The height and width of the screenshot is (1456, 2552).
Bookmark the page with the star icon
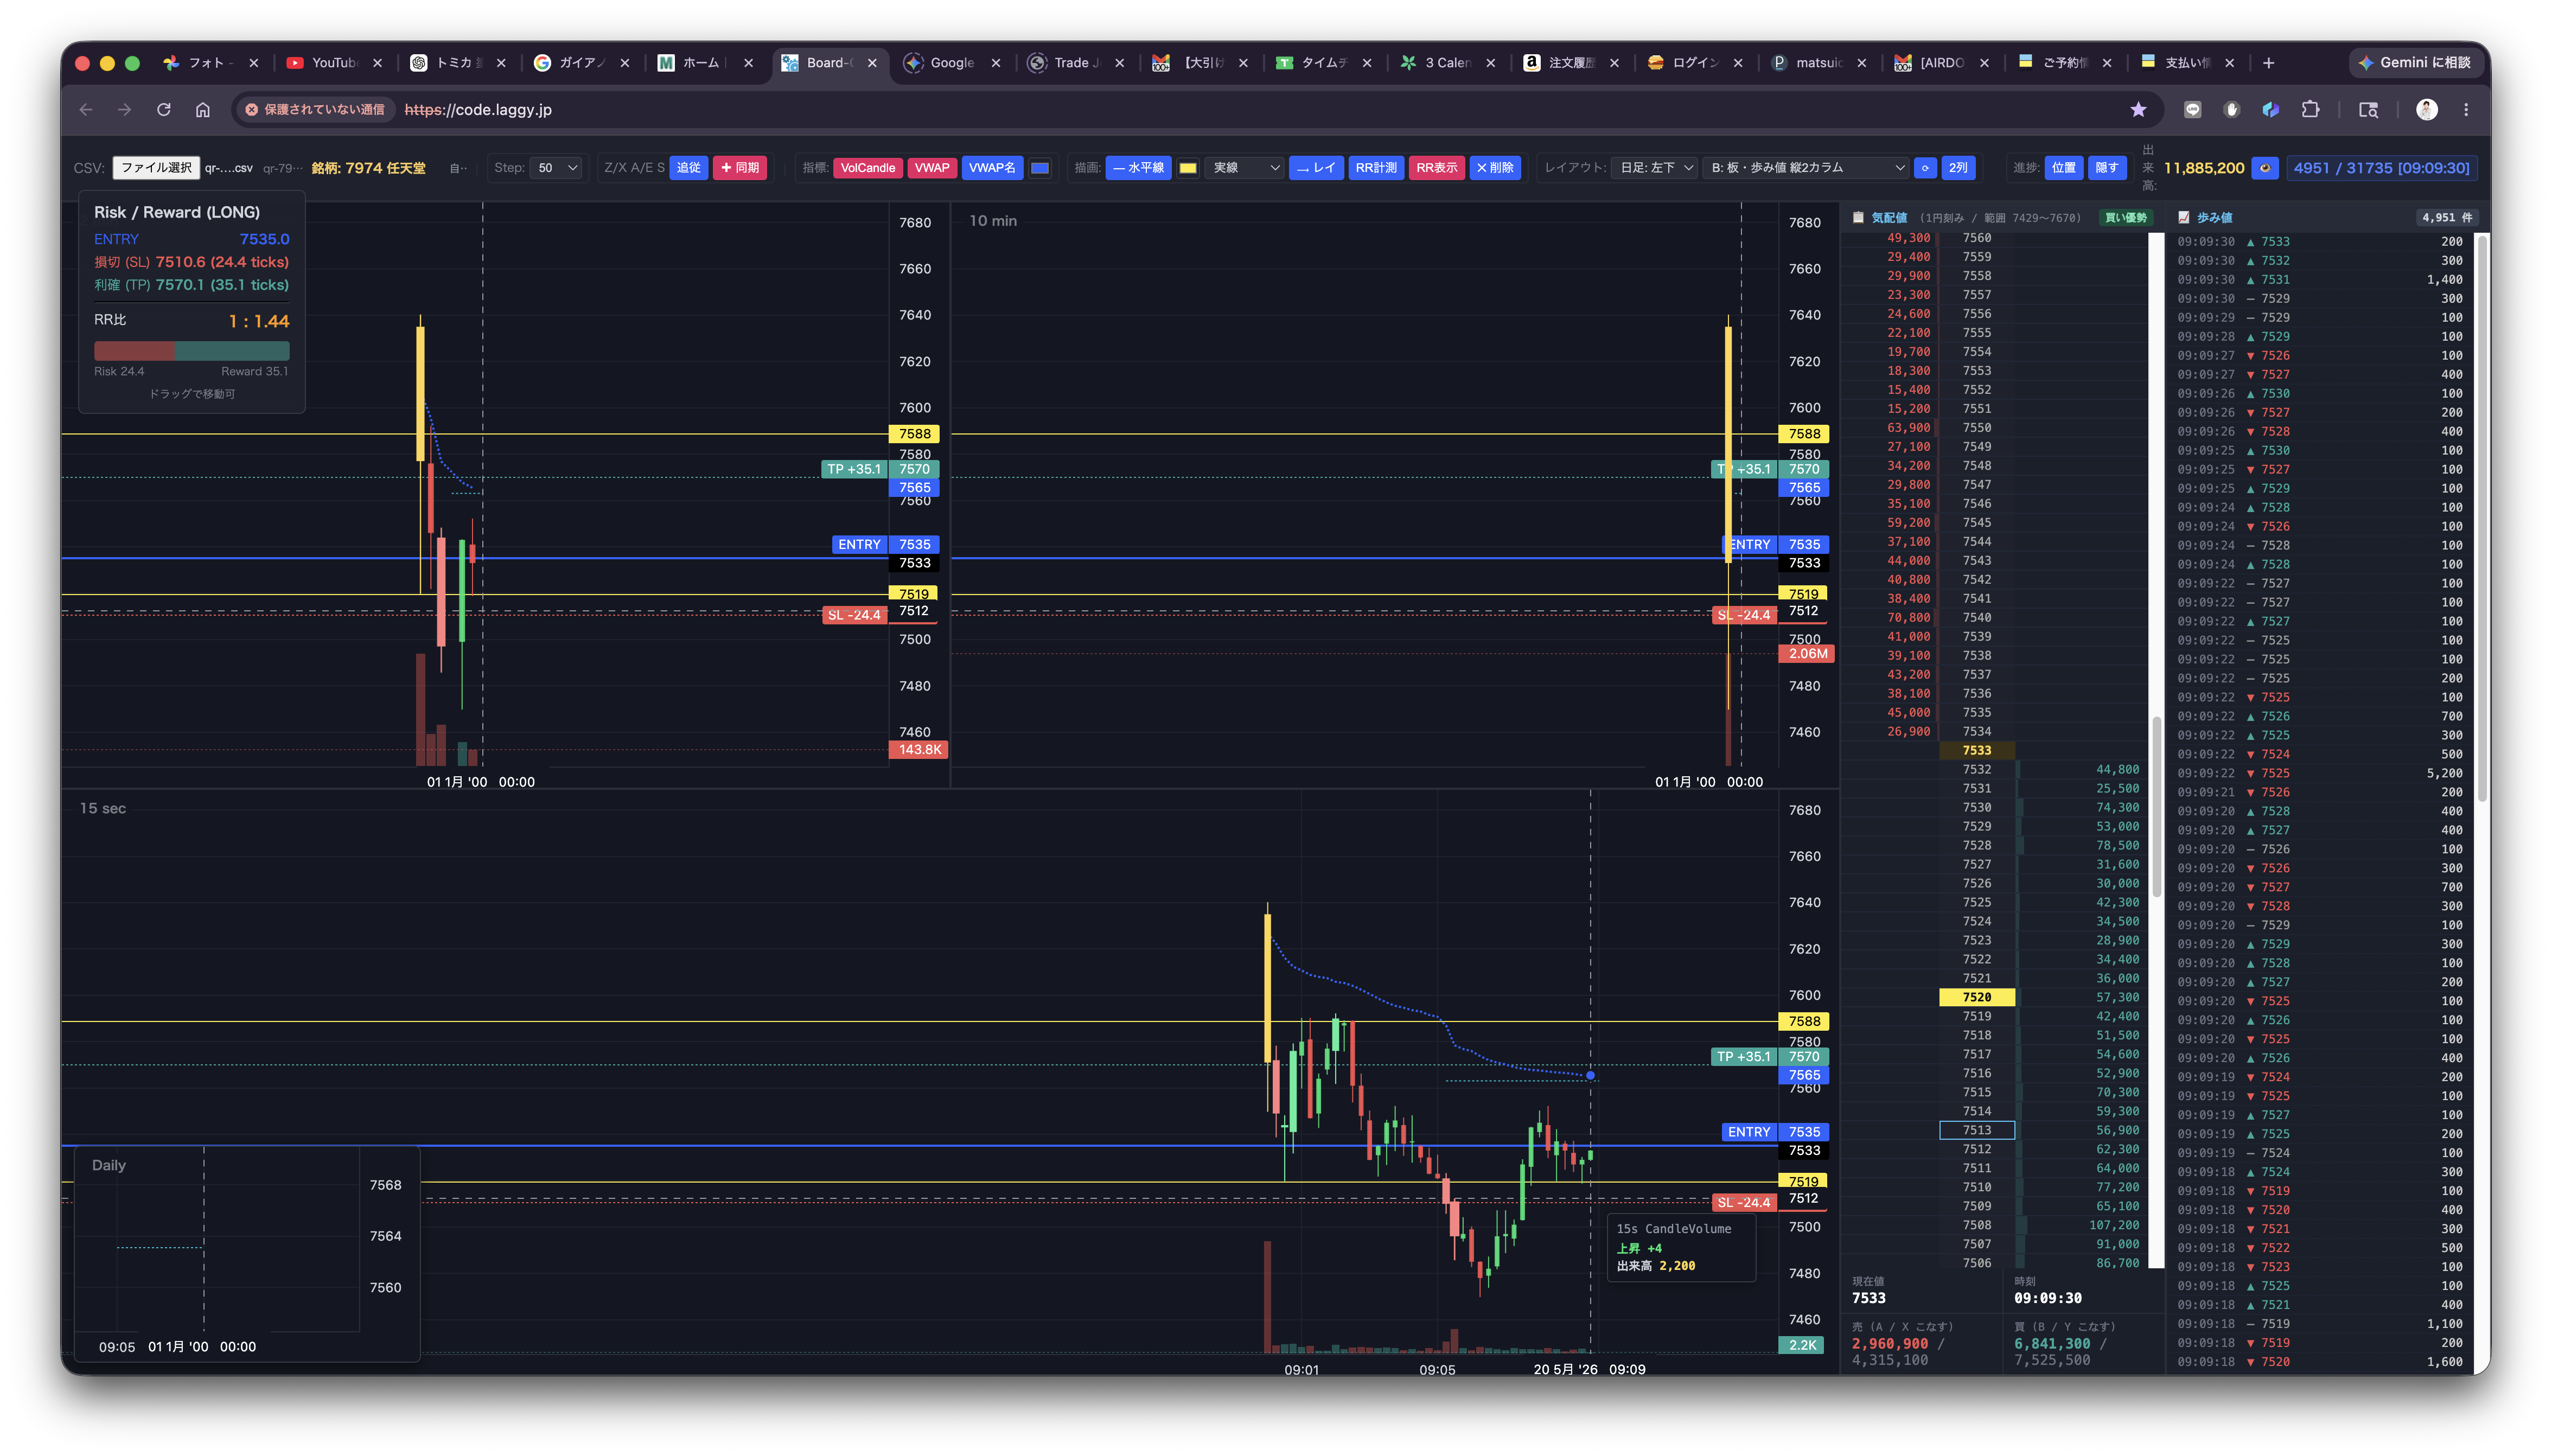[2138, 110]
